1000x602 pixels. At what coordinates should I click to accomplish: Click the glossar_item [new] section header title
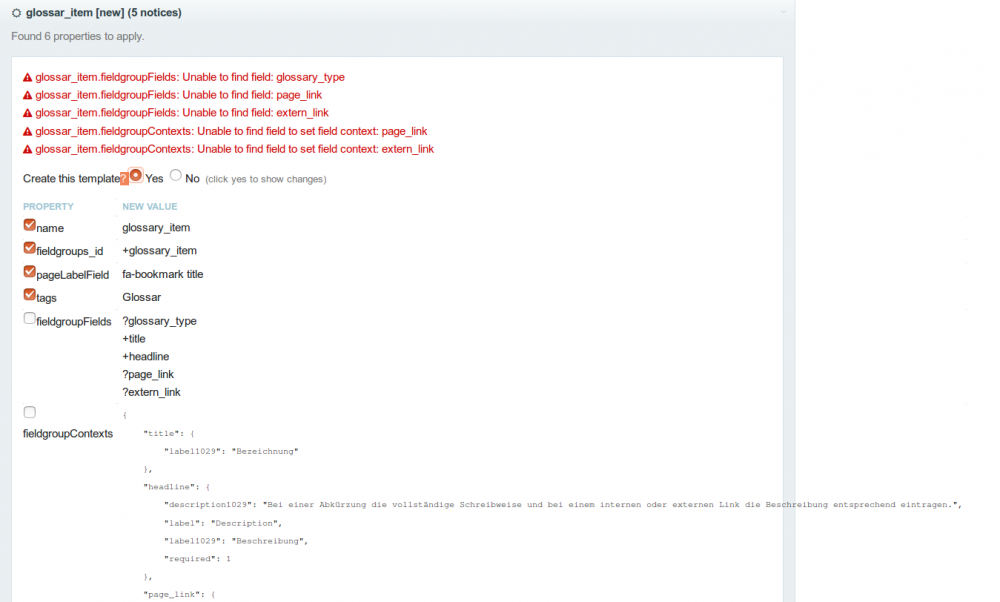[x=96, y=13]
